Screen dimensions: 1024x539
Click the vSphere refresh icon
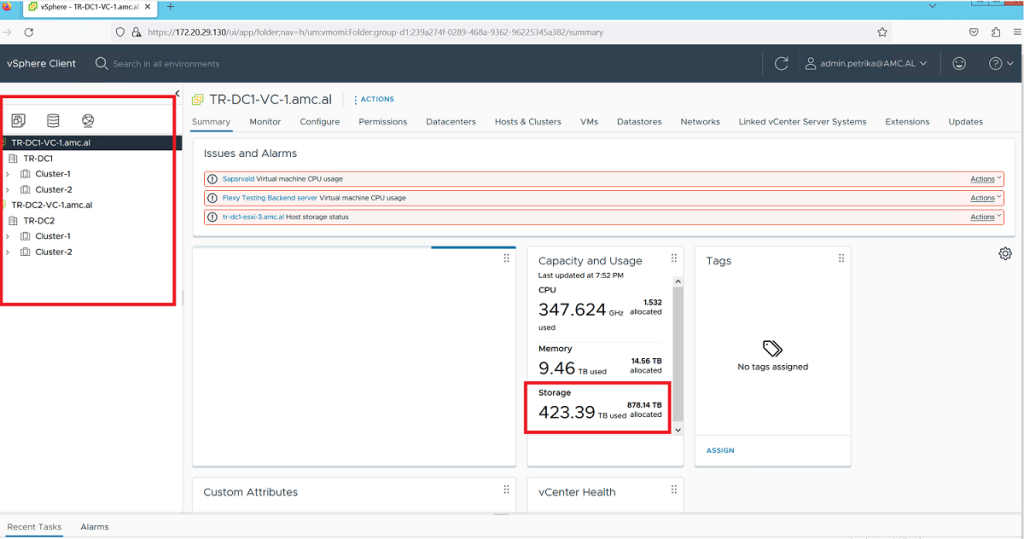pos(782,64)
